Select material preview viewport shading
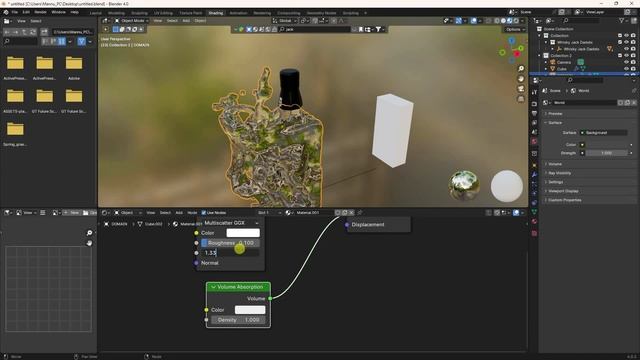Viewport: 640px width, 360px height. point(509,20)
